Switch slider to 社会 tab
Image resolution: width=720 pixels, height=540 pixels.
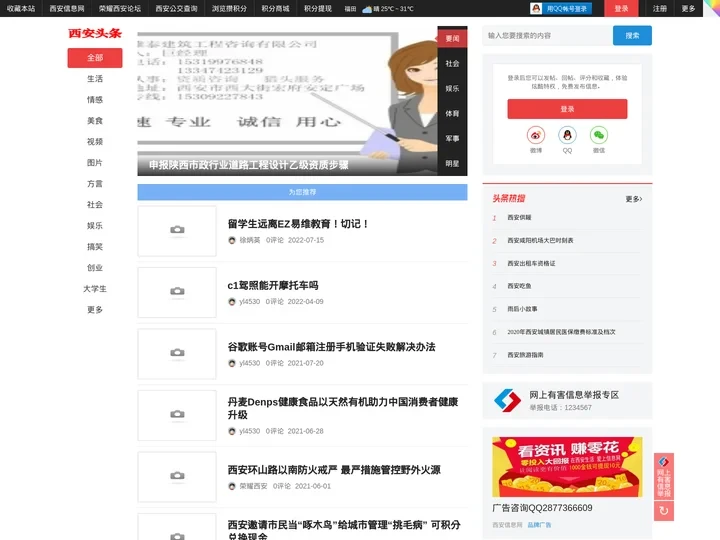pyautogui.click(x=452, y=63)
